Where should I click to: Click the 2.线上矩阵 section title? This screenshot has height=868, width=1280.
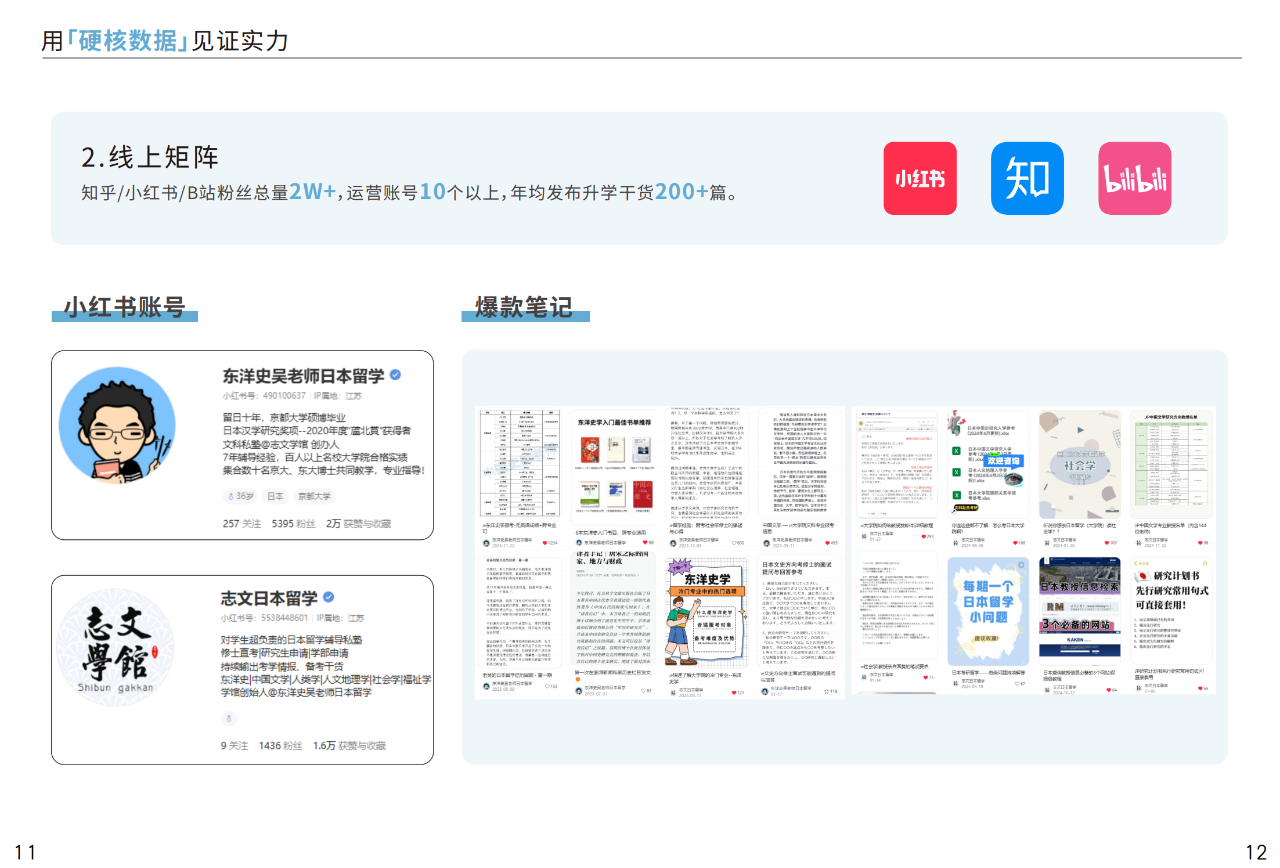(150, 157)
